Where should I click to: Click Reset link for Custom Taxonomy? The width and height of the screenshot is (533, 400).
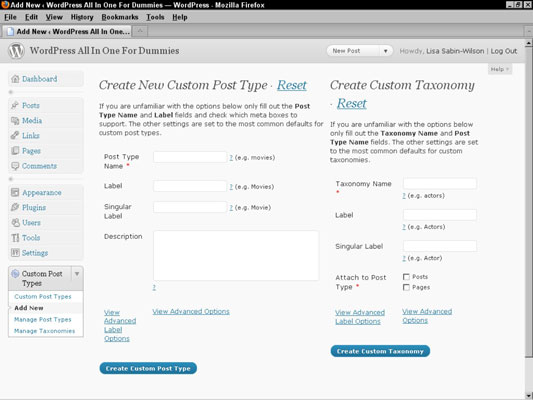click(351, 103)
